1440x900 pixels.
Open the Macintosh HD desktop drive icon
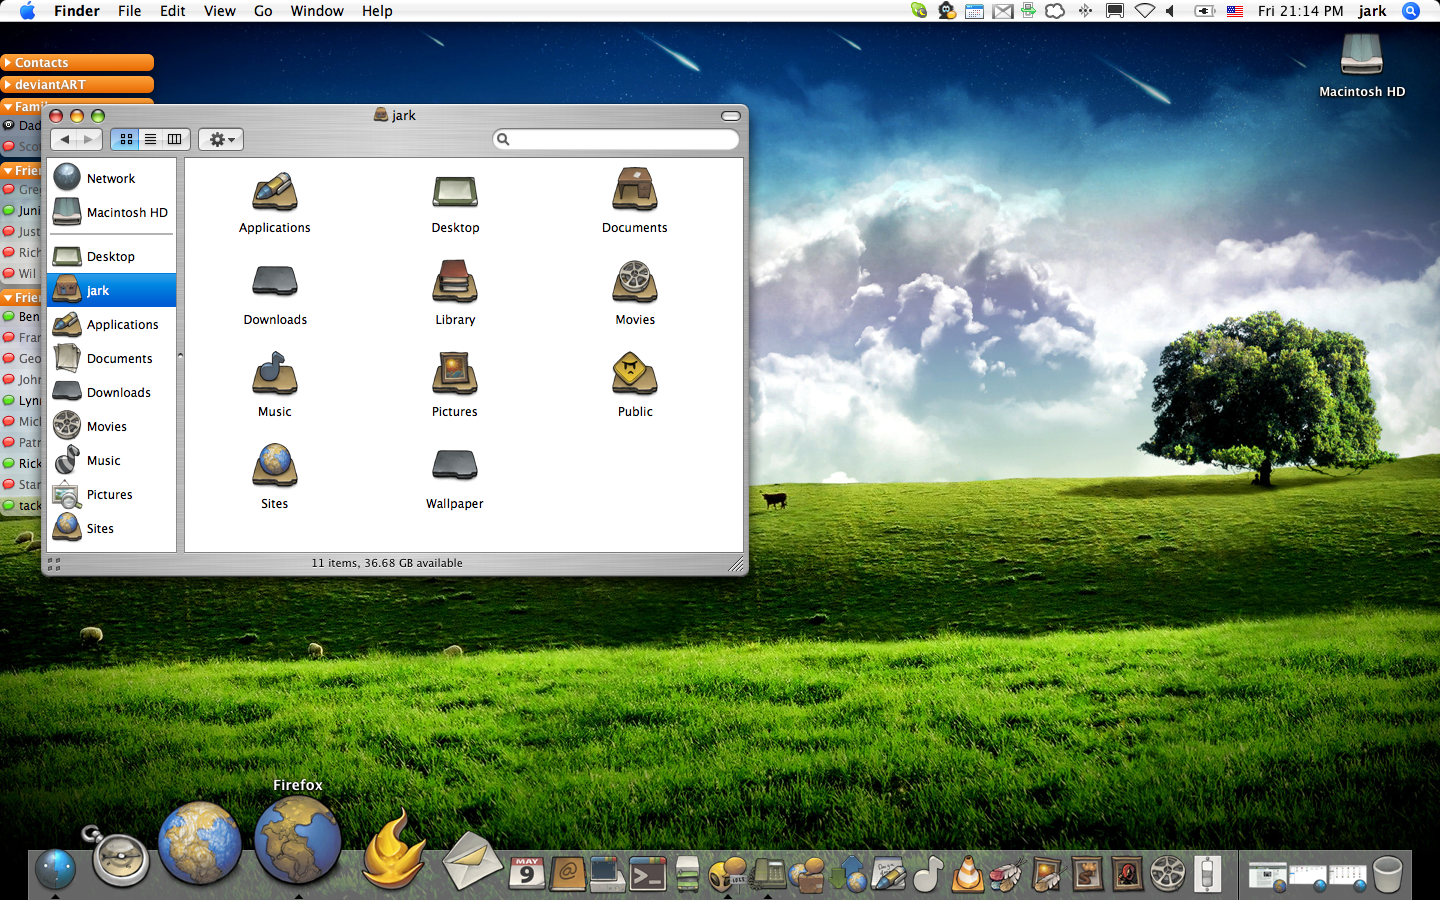click(1361, 56)
